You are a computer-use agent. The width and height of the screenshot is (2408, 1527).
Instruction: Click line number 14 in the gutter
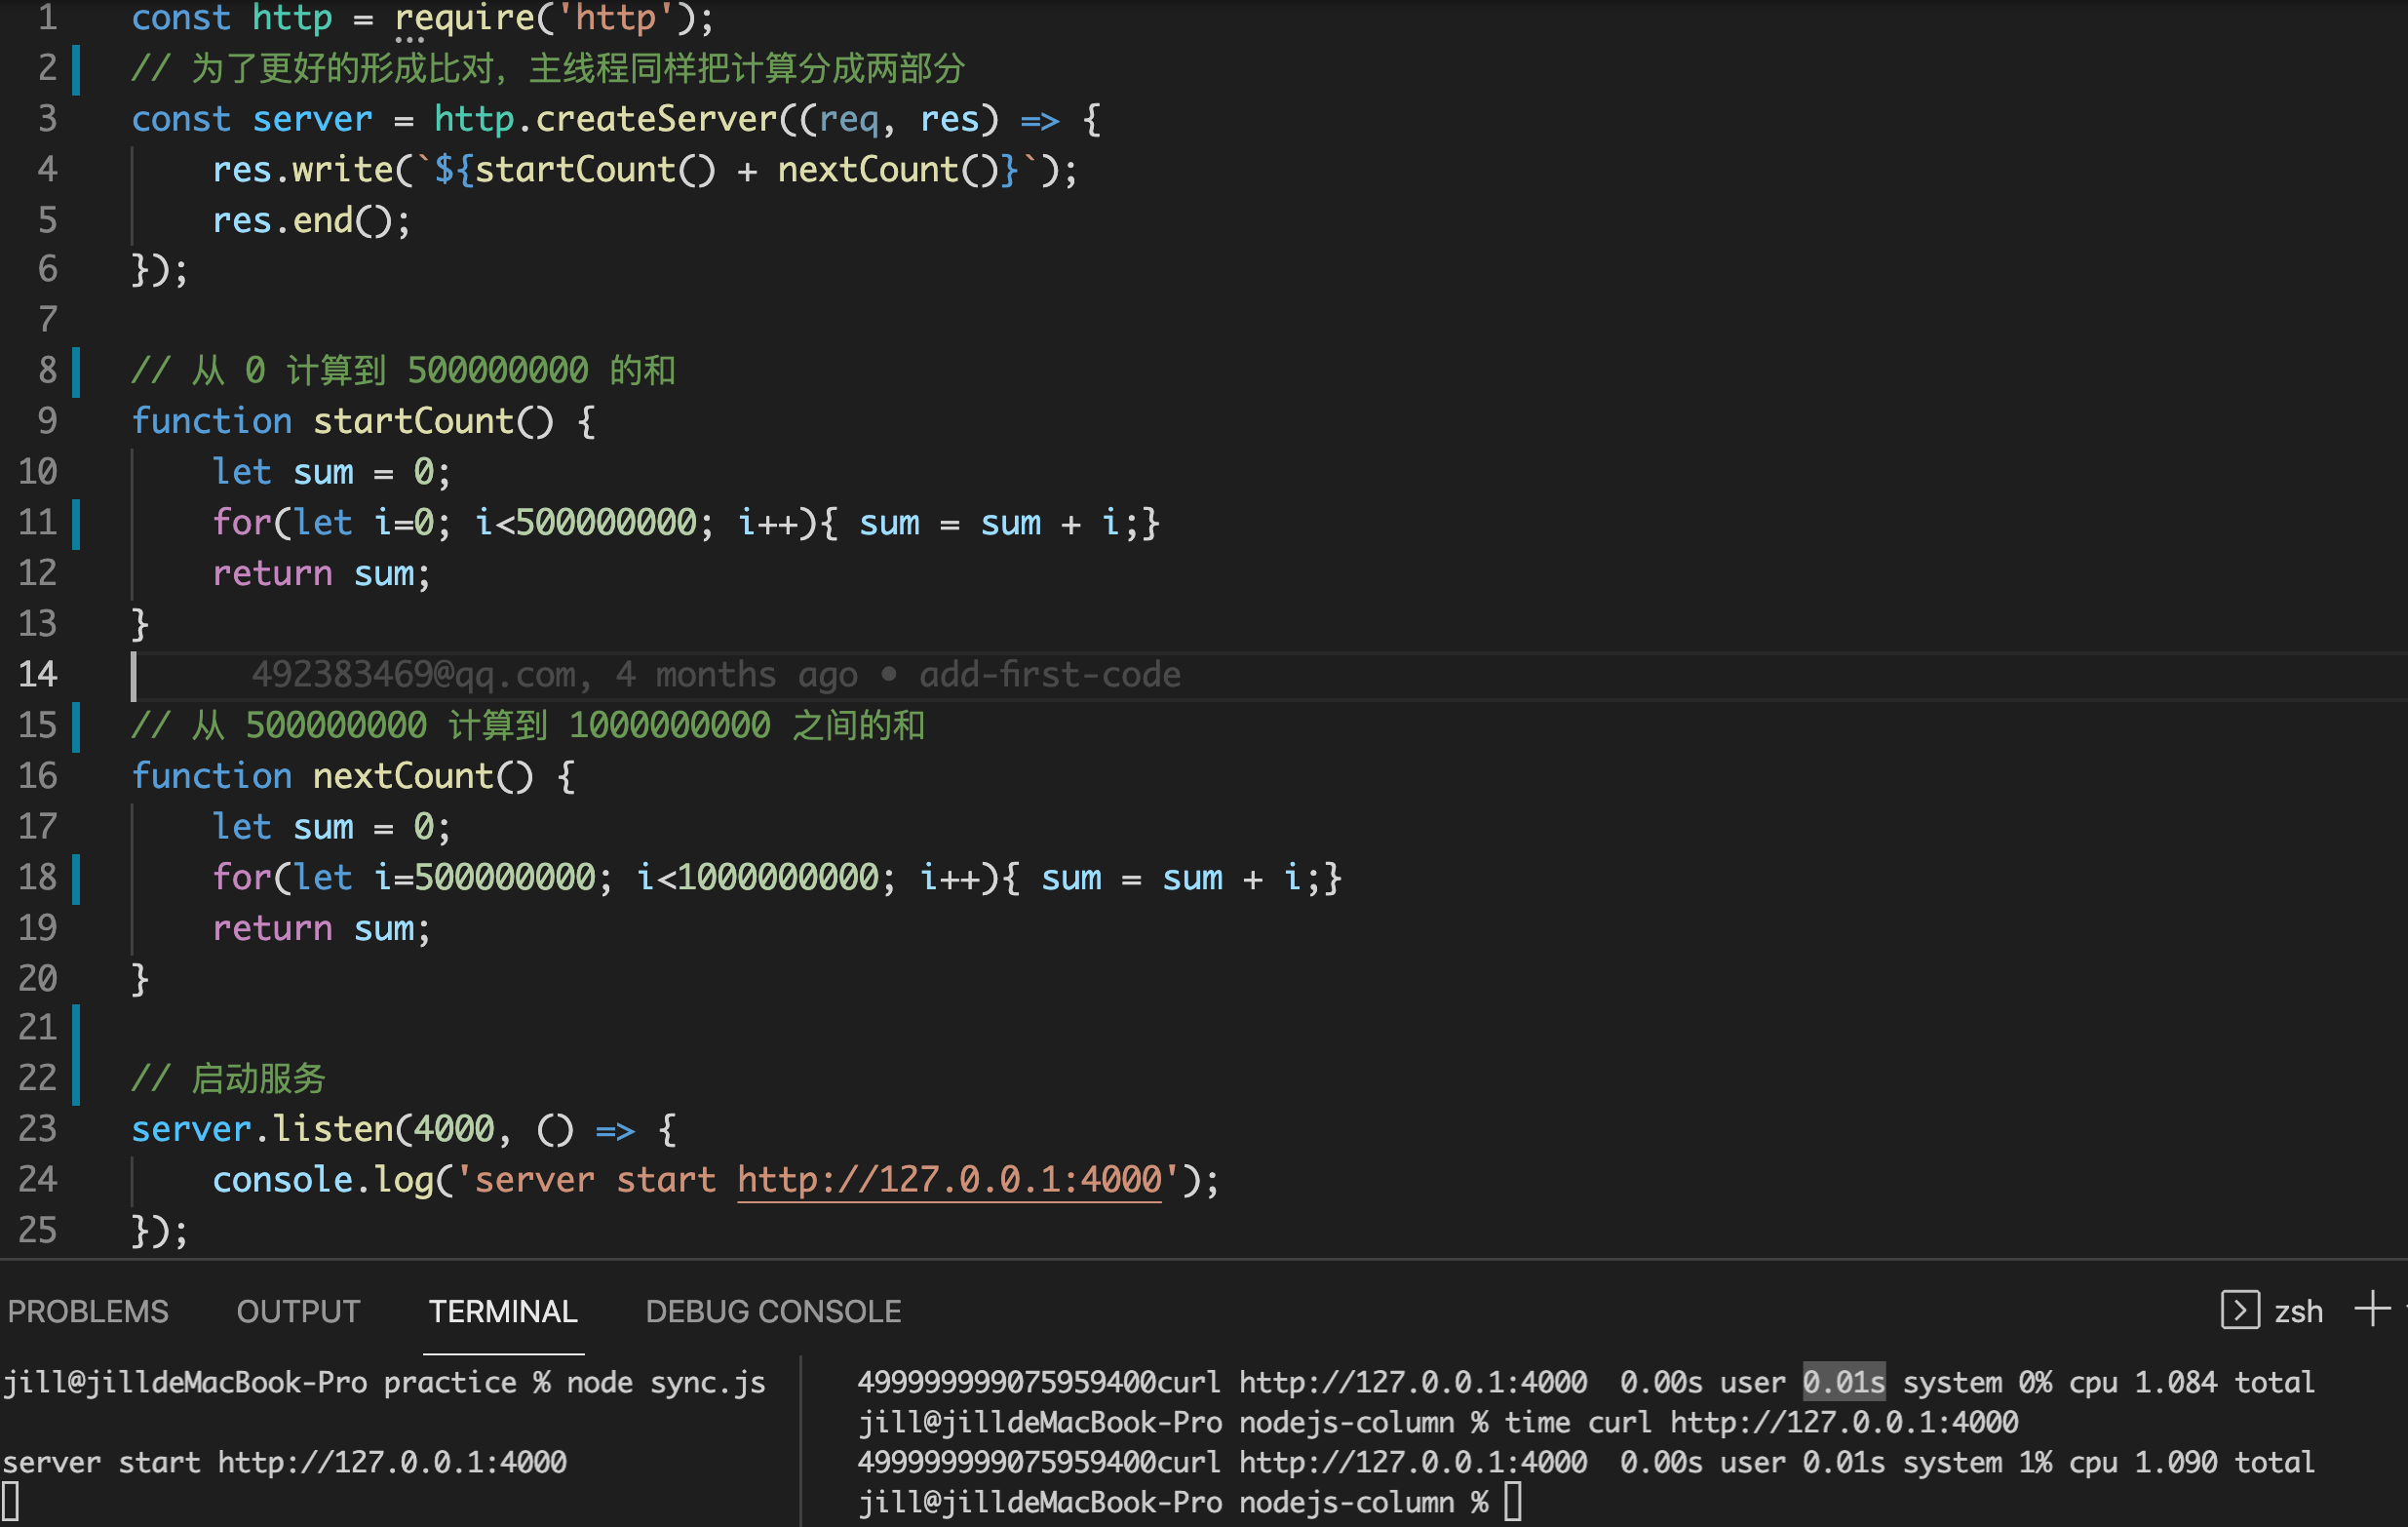pyautogui.click(x=38, y=674)
